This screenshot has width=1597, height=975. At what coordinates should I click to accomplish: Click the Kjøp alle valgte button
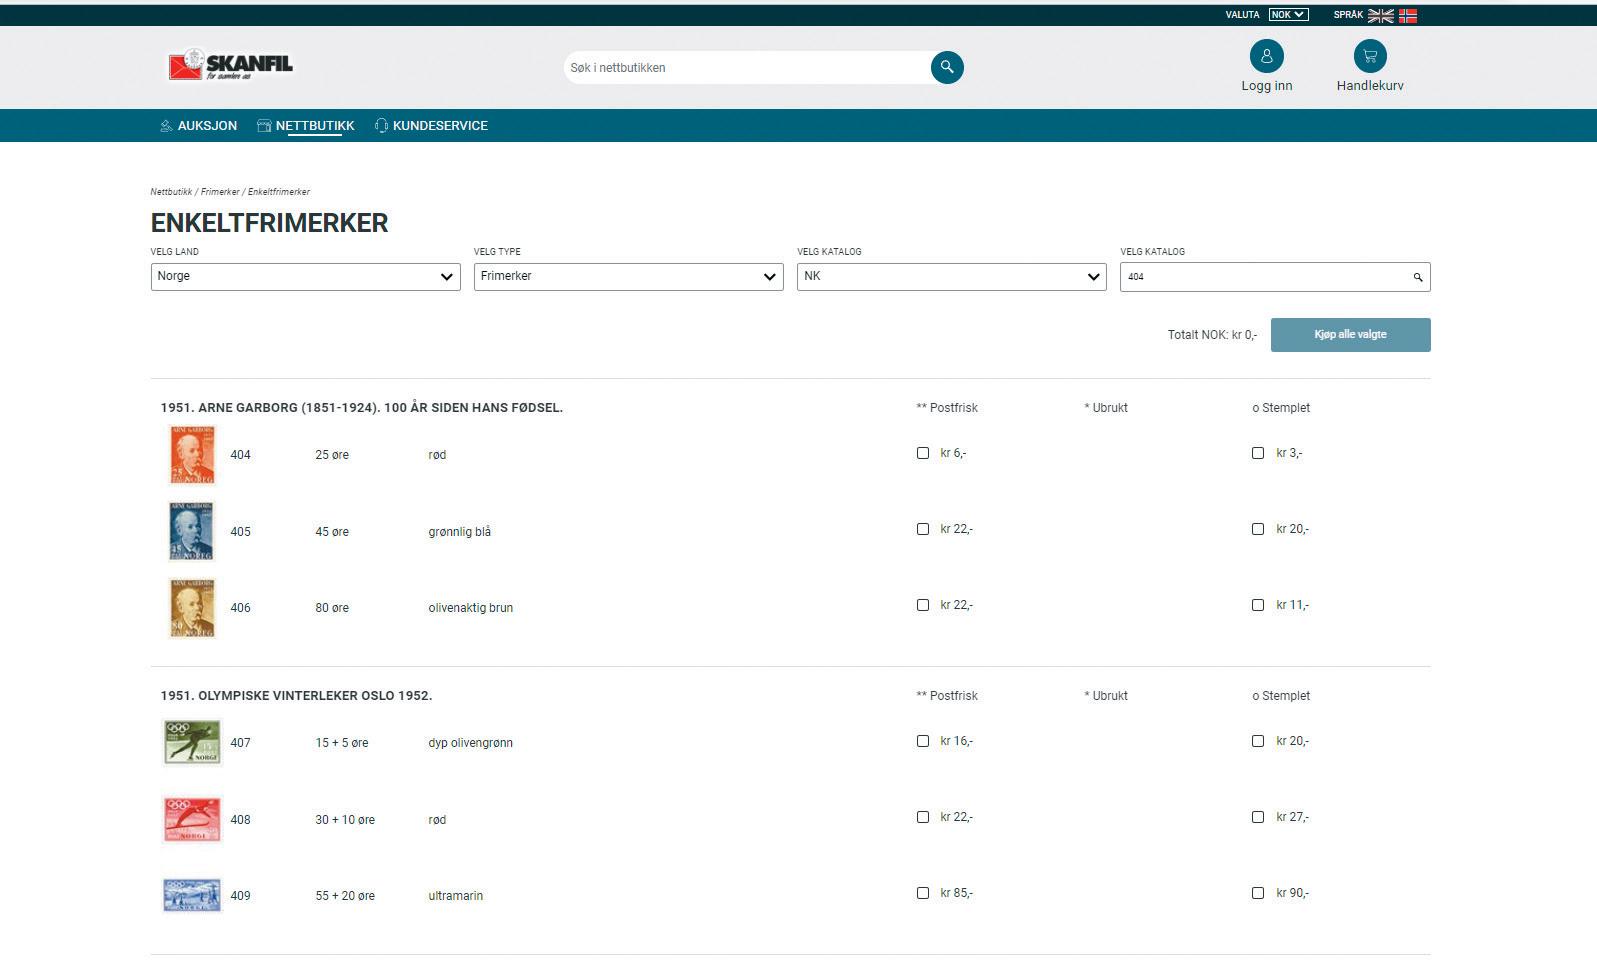(1350, 335)
